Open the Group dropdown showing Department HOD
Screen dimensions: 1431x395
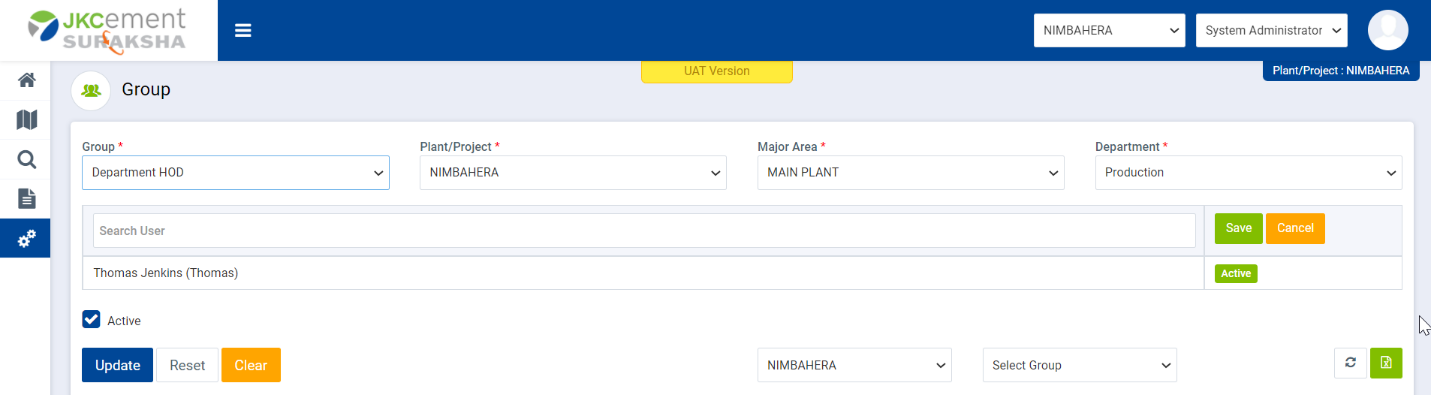tap(236, 172)
